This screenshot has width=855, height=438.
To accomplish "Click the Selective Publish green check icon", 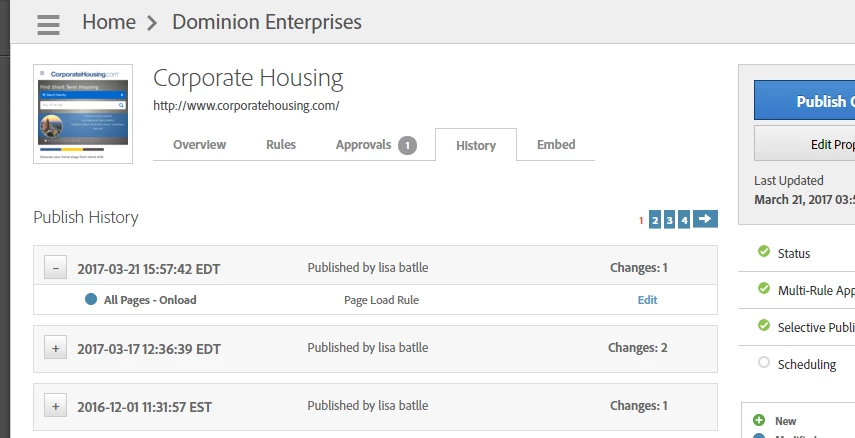I will point(764,326).
